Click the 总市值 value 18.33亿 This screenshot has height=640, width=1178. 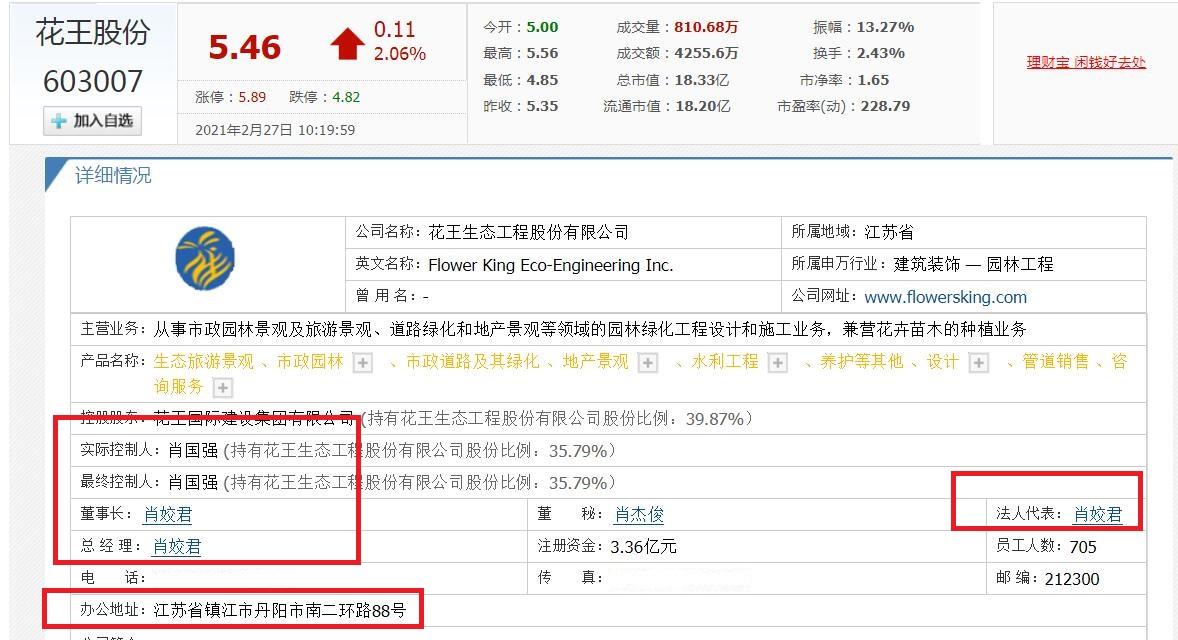702,80
